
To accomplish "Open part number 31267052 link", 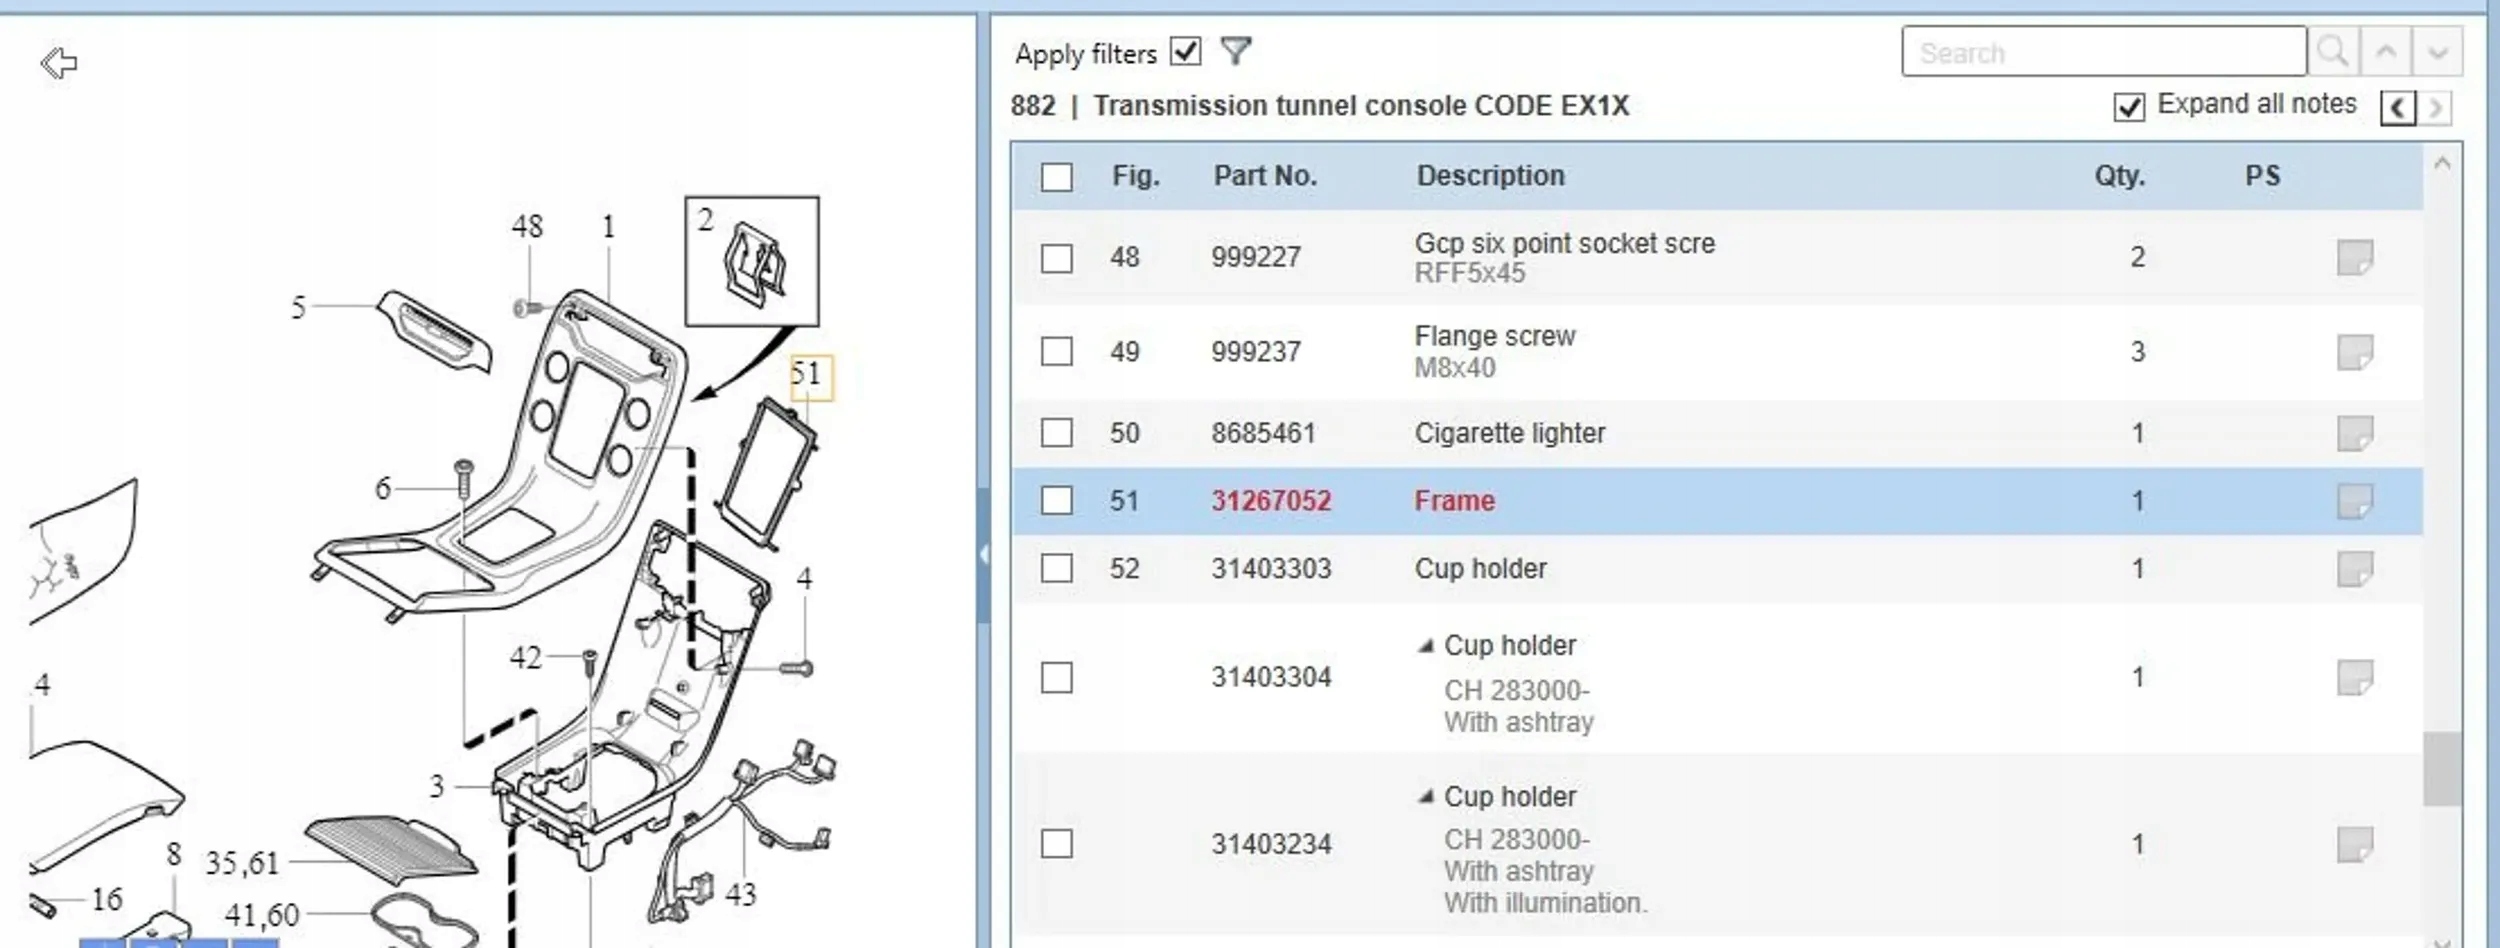I will (1271, 501).
